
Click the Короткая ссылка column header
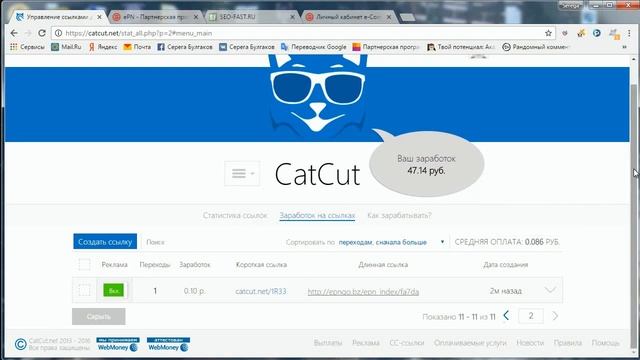[261, 264]
